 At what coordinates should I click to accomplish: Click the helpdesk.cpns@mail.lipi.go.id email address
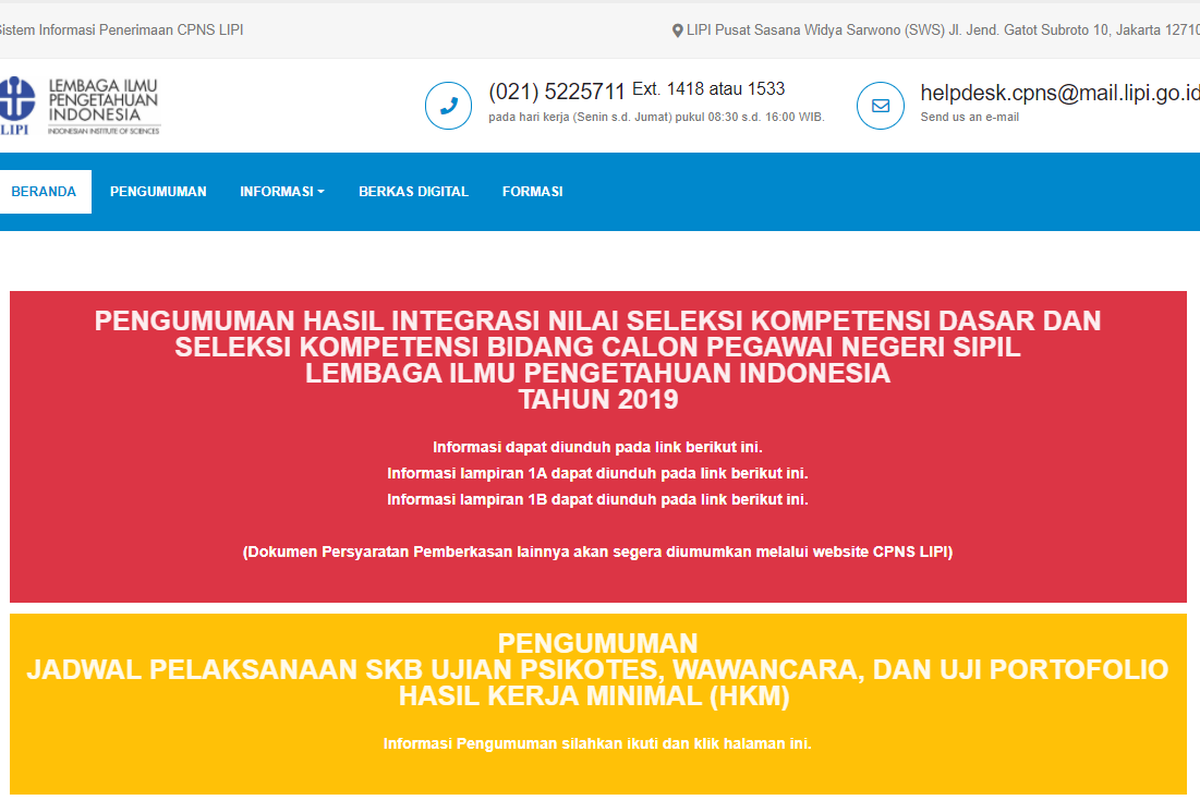(x=1058, y=93)
